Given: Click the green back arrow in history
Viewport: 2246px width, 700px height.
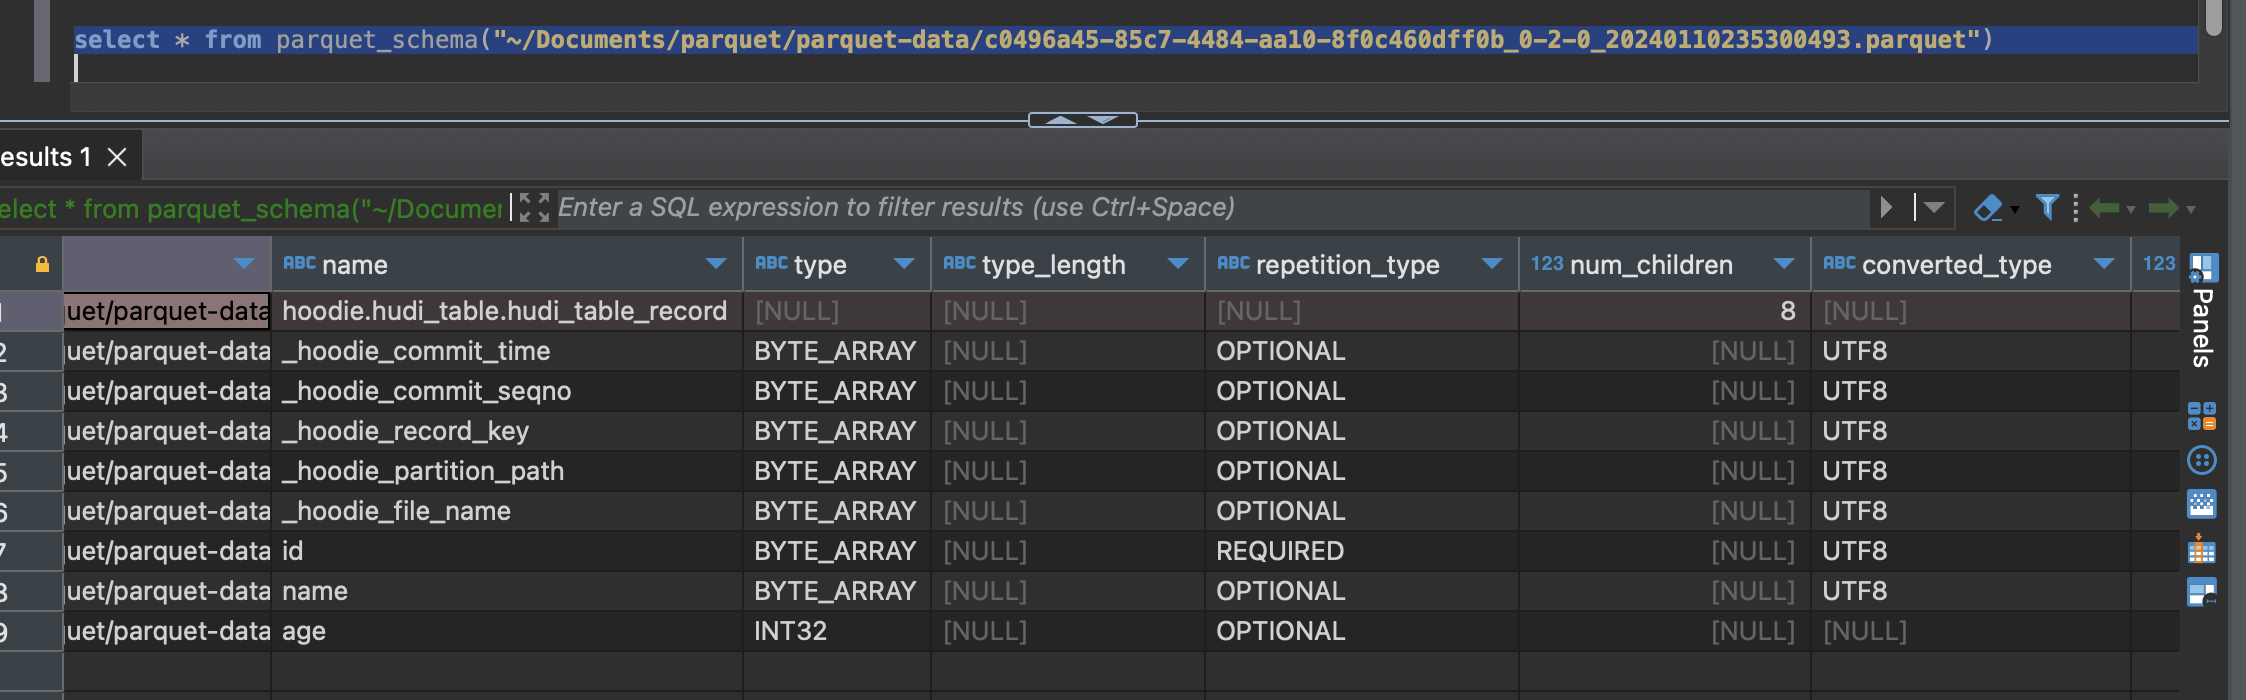Looking at the screenshot, I should point(2104,208).
